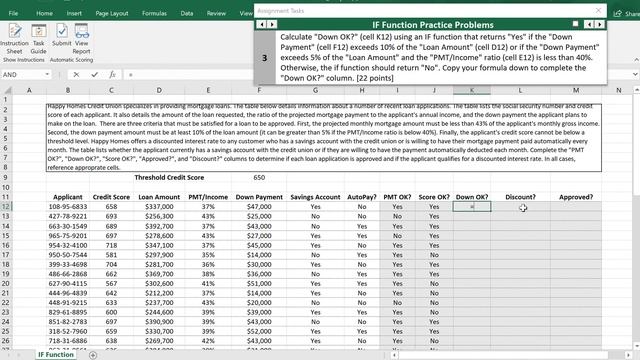Select column D header
Image resolution: width=640 pixels, height=360 pixels.
[x=159, y=90]
